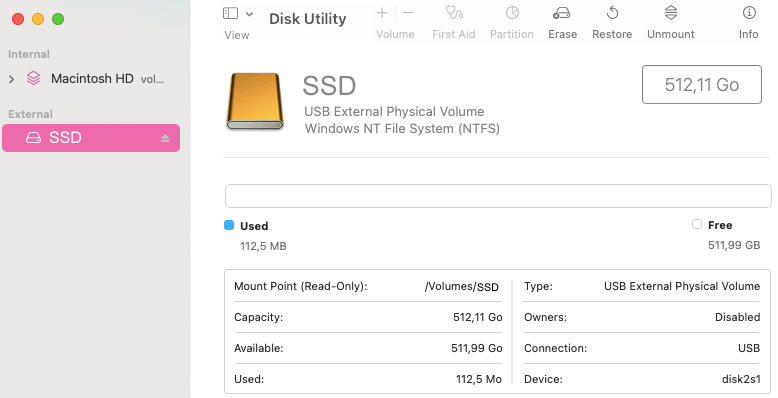Click the '511,99 GB' free value
The width and height of the screenshot is (778, 398).
[x=734, y=245]
